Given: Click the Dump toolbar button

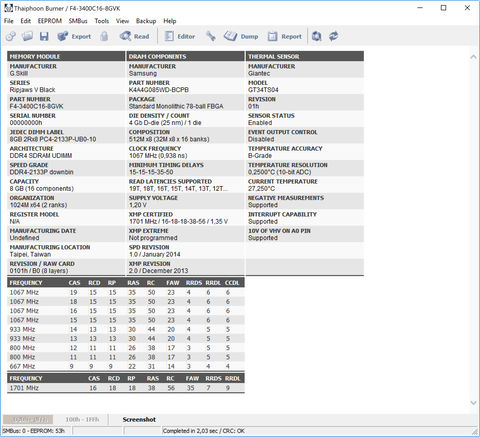Looking at the screenshot, I should click(241, 36).
